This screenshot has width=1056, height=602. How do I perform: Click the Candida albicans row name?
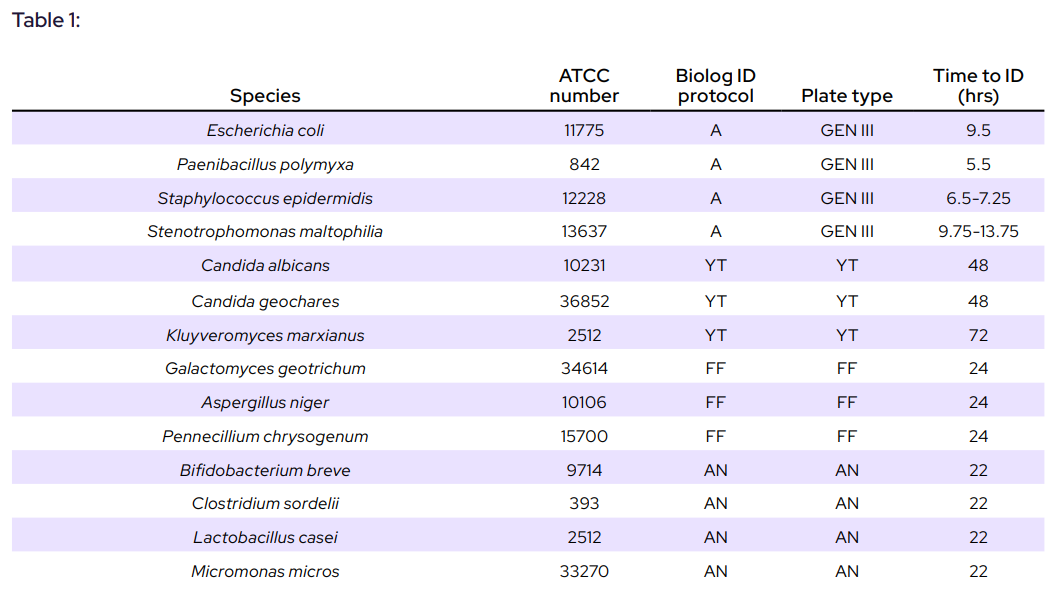(x=265, y=265)
